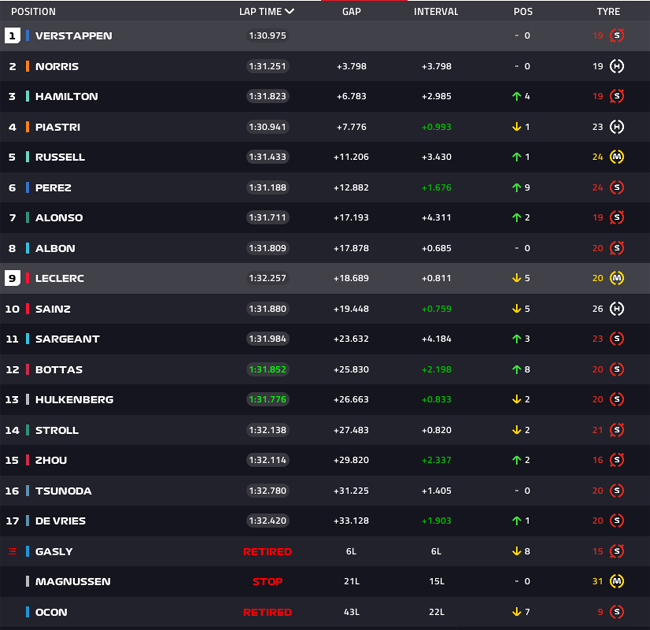The height and width of the screenshot is (630, 650).
Task: Click Gasly's RETIRED status
Action: click(x=267, y=552)
